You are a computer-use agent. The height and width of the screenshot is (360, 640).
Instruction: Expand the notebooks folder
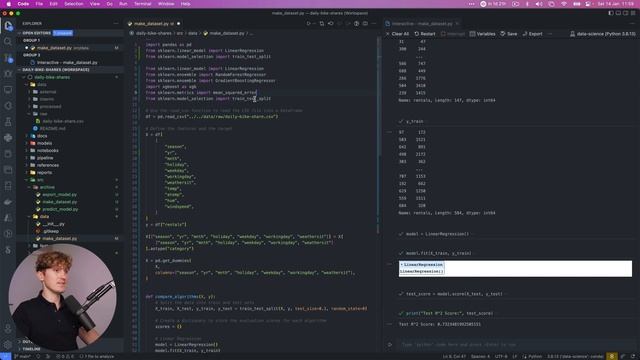47,151
